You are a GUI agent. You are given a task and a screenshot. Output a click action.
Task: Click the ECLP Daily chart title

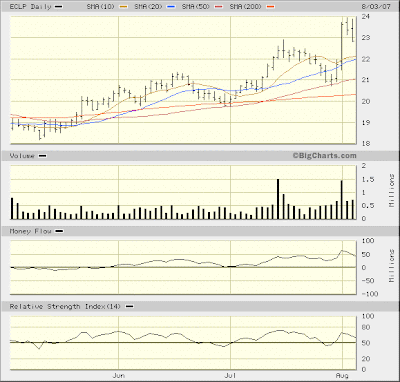[31, 6]
